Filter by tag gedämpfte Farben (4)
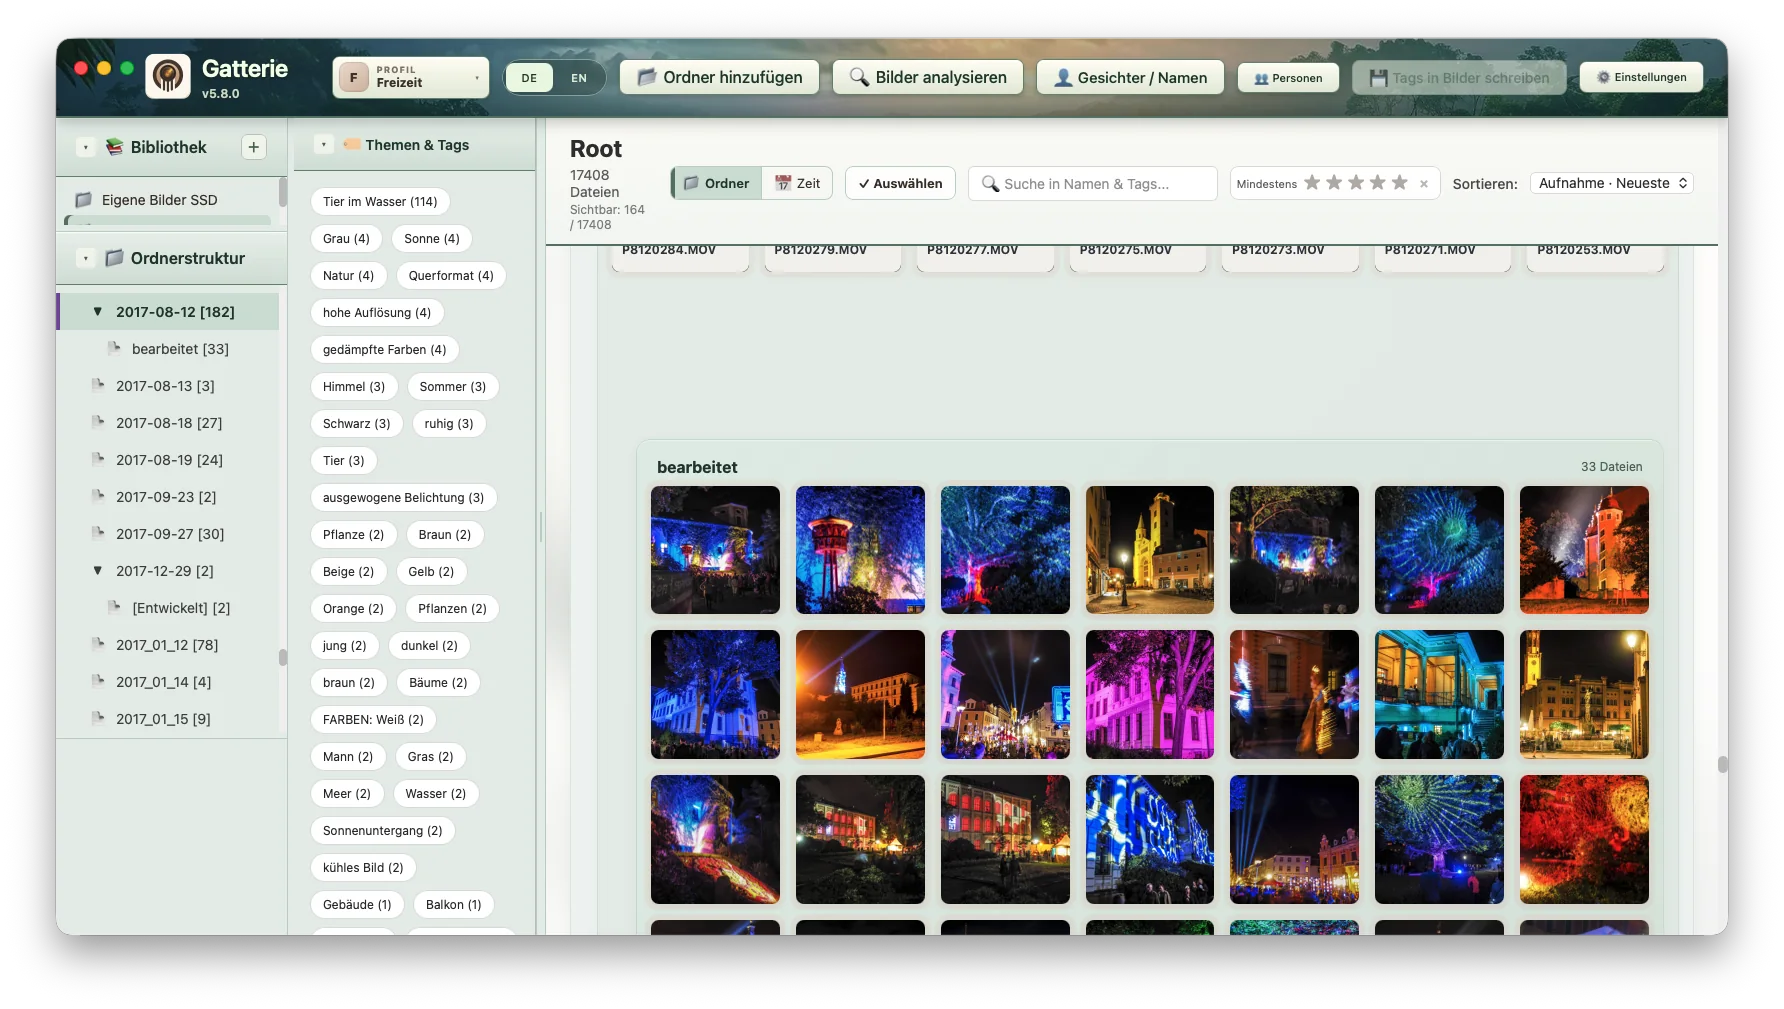The height and width of the screenshot is (1009, 1784). (385, 349)
